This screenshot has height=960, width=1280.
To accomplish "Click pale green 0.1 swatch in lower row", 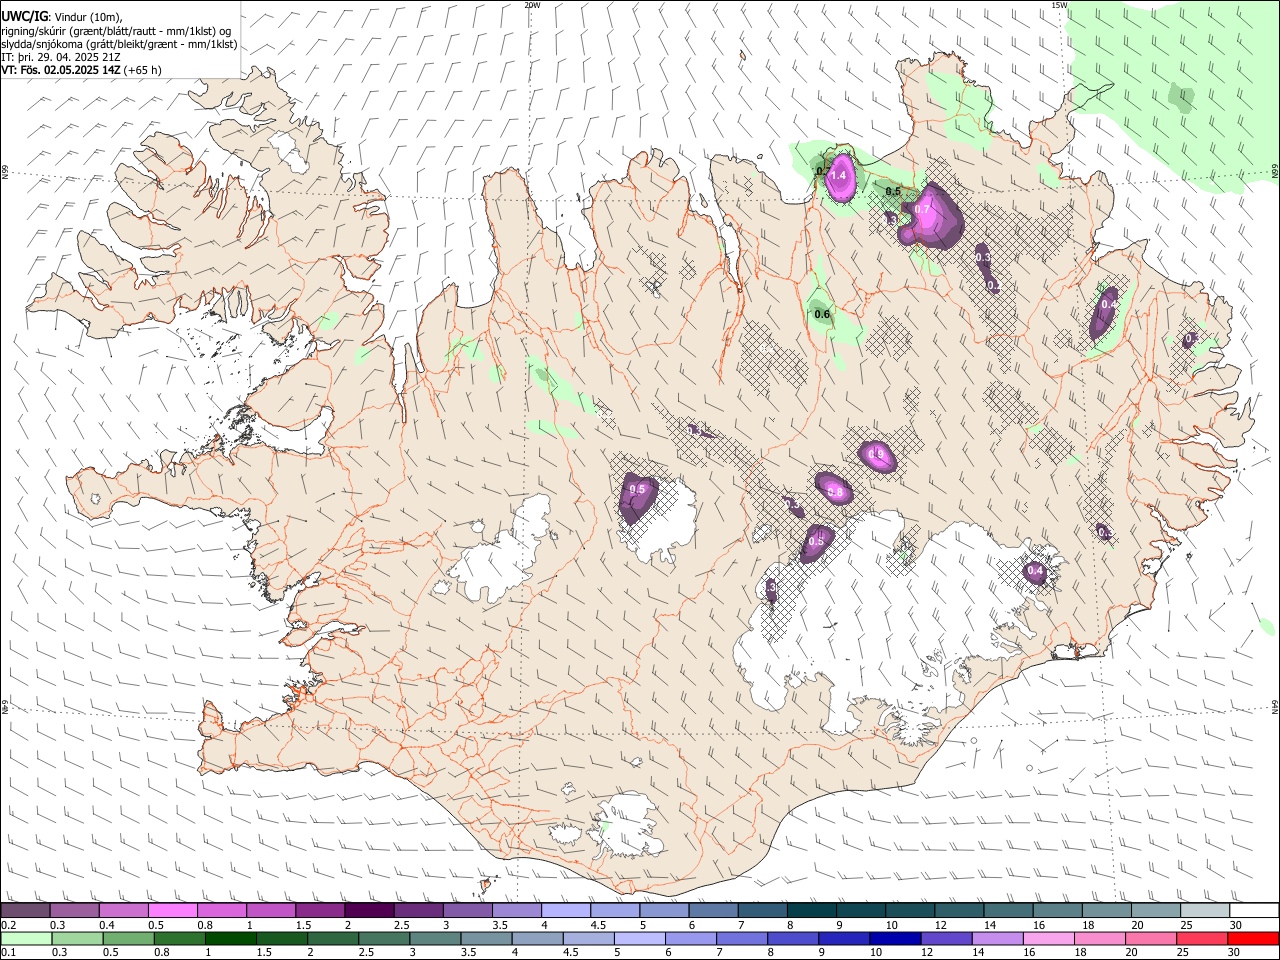I will (x=26, y=938).
